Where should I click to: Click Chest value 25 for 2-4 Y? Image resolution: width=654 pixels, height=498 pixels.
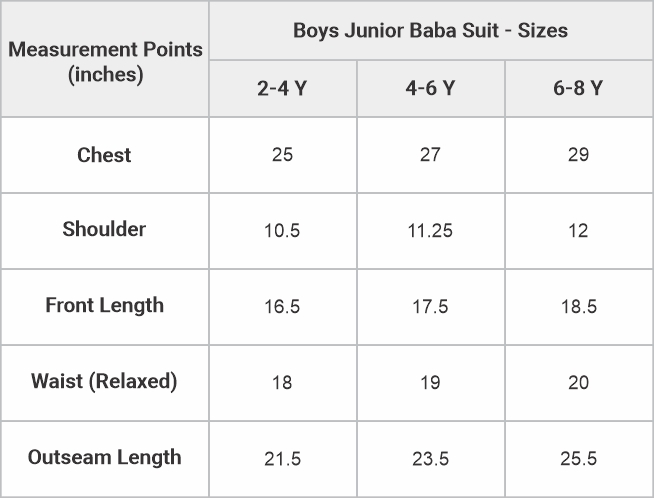(x=282, y=155)
